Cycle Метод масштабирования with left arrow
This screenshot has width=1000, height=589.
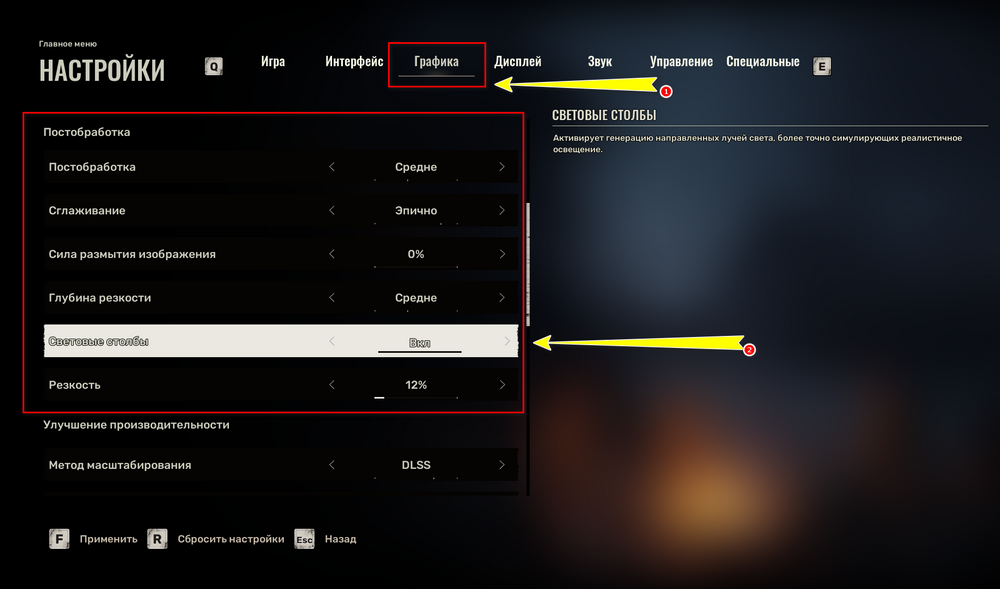tap(332, 465)
